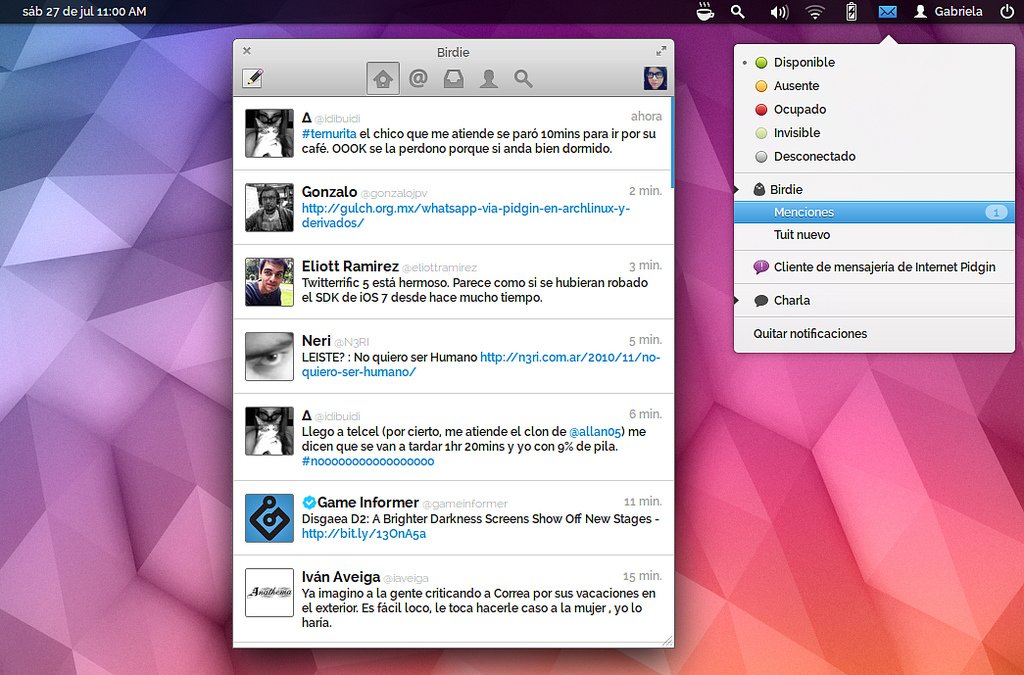Set status to Ocupado

point(799,109)
